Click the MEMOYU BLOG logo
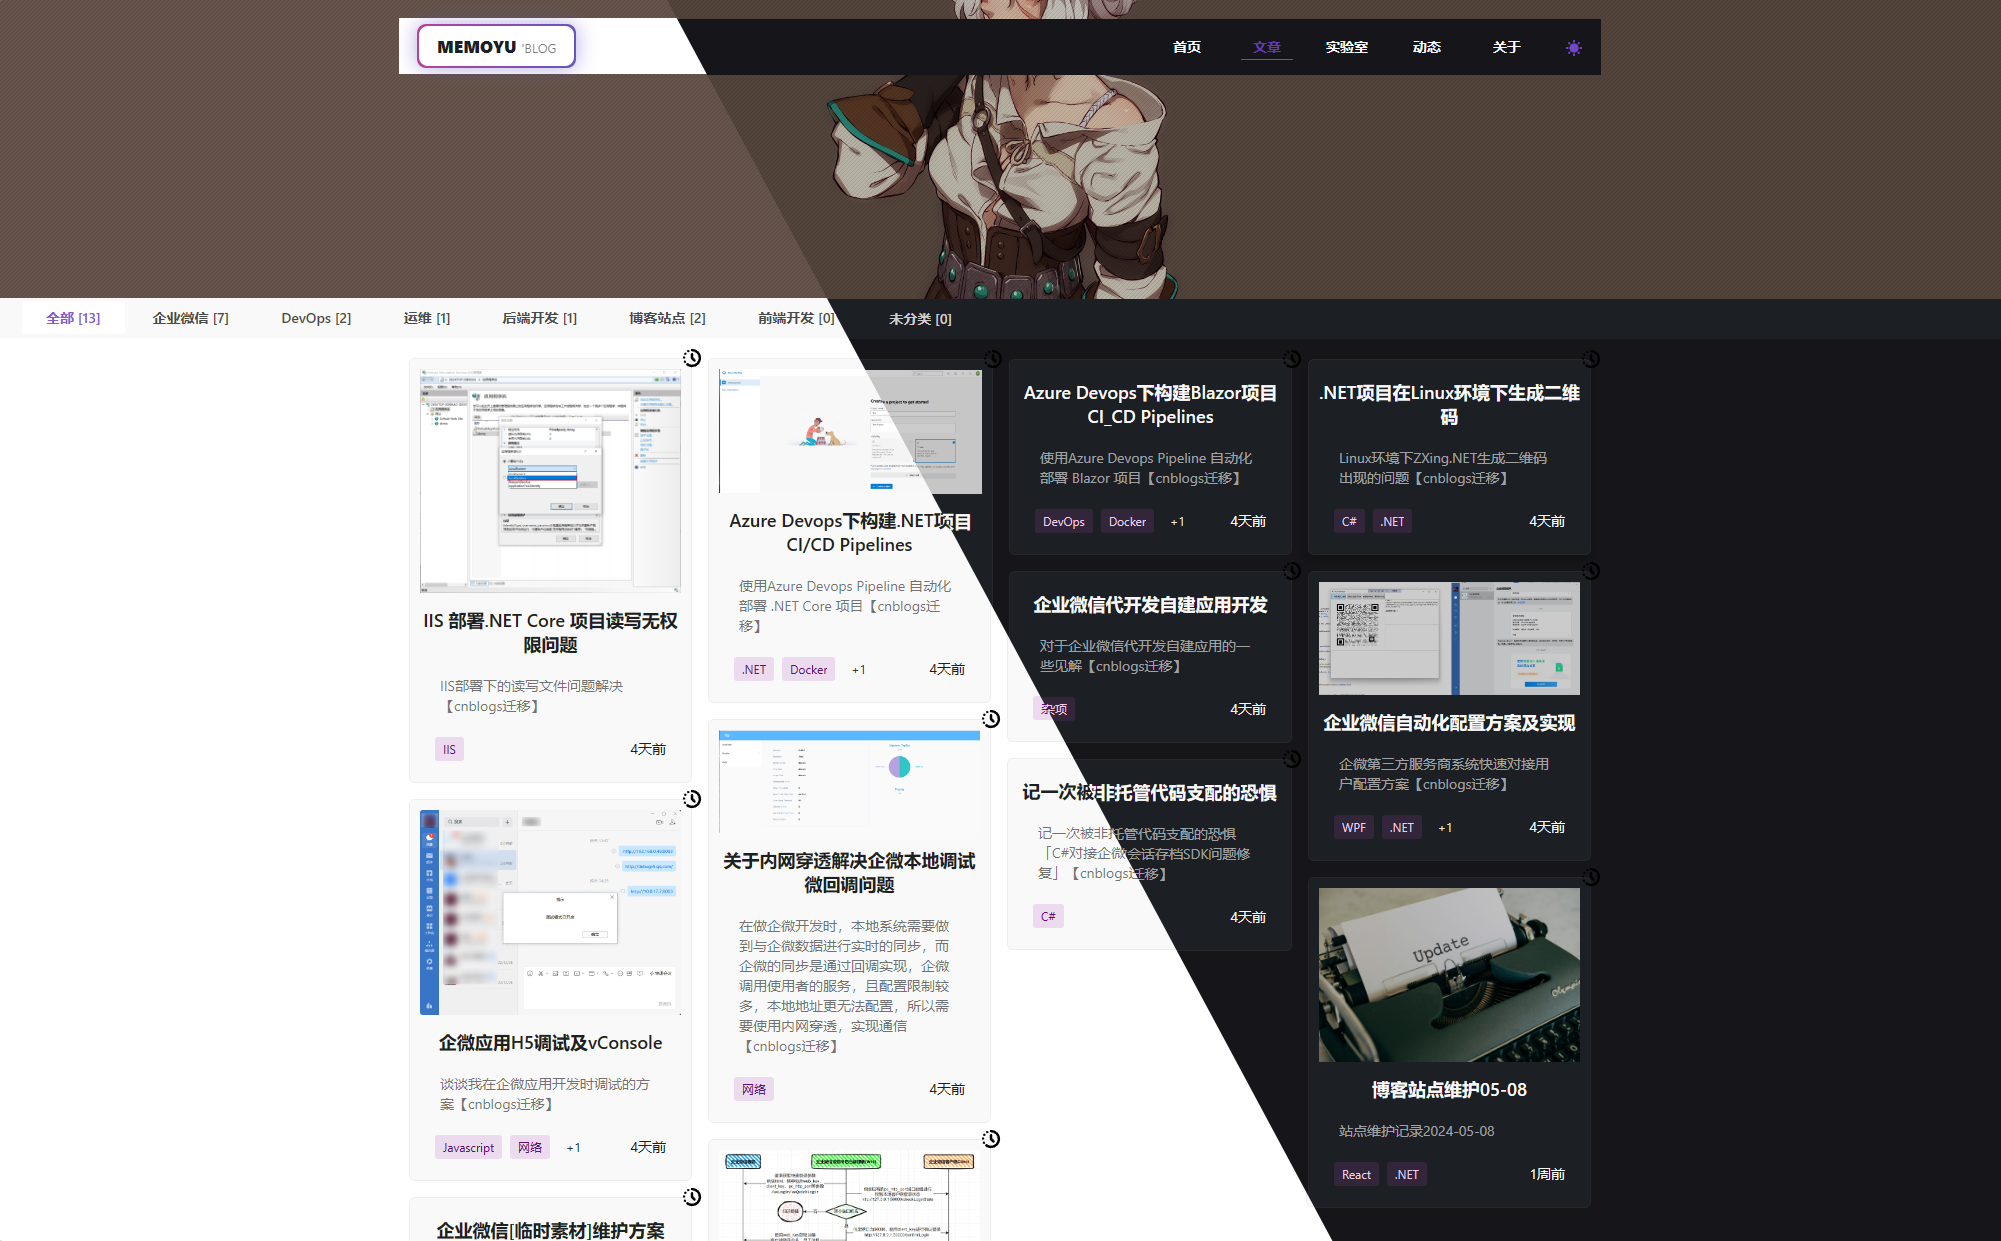The width and height of the screenshot is (2001, 1241). (496, 47)
